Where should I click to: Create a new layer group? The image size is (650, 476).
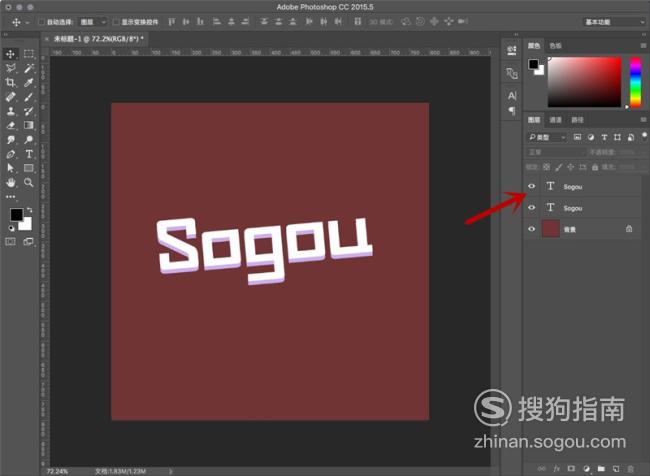[x=601, y=469]
